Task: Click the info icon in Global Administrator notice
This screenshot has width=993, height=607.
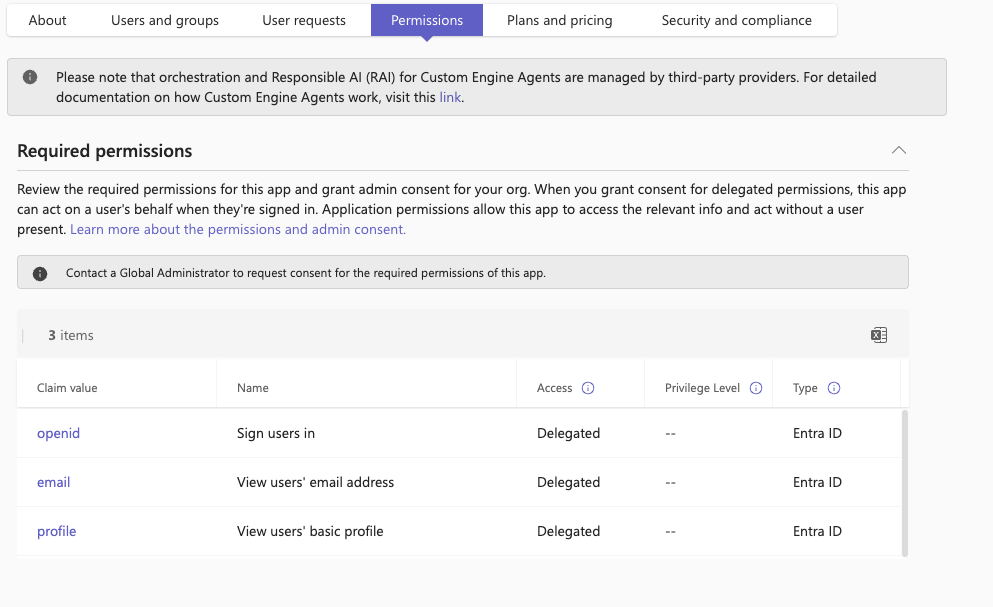Action: [x=40, y=273]
